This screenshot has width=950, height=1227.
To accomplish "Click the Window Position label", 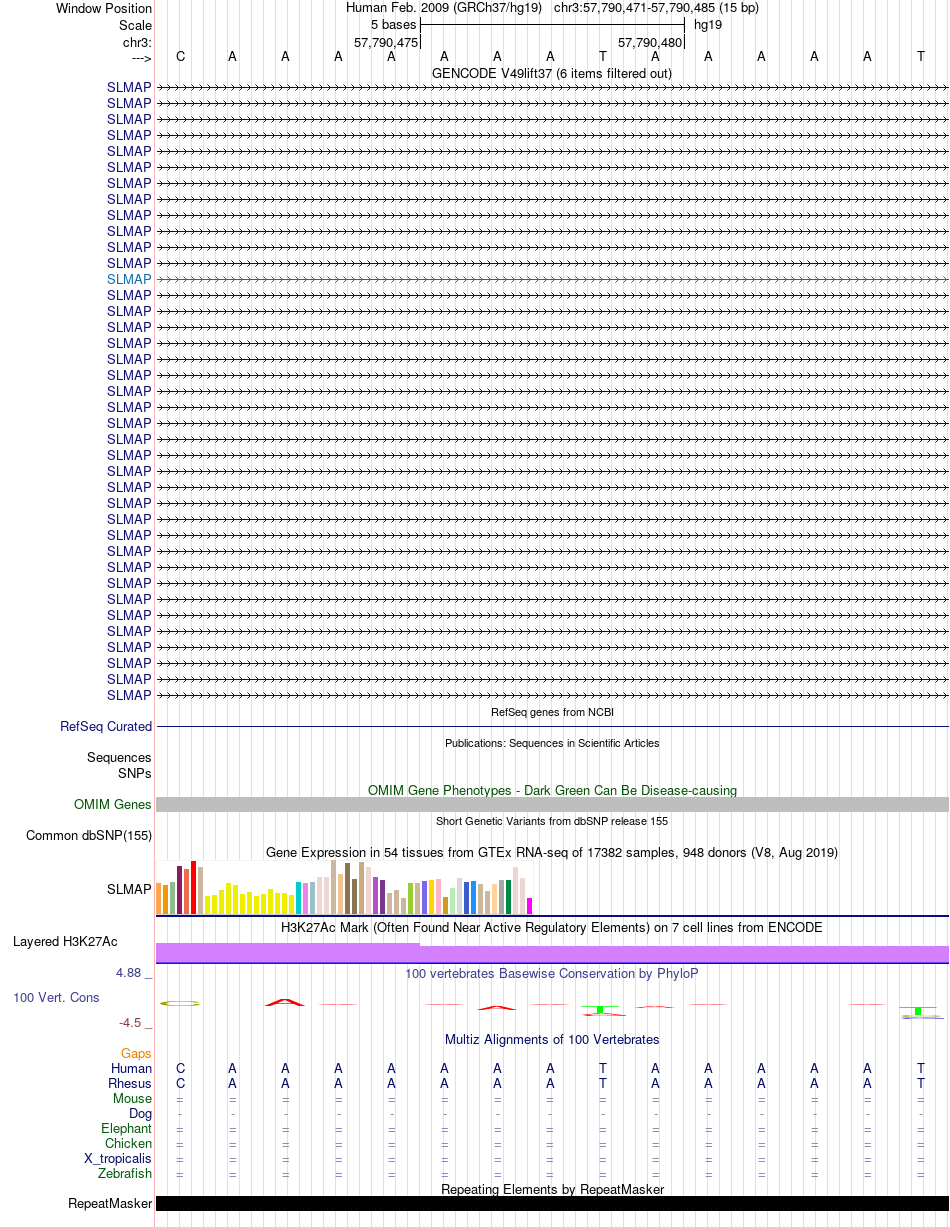I will pos(104,9).
